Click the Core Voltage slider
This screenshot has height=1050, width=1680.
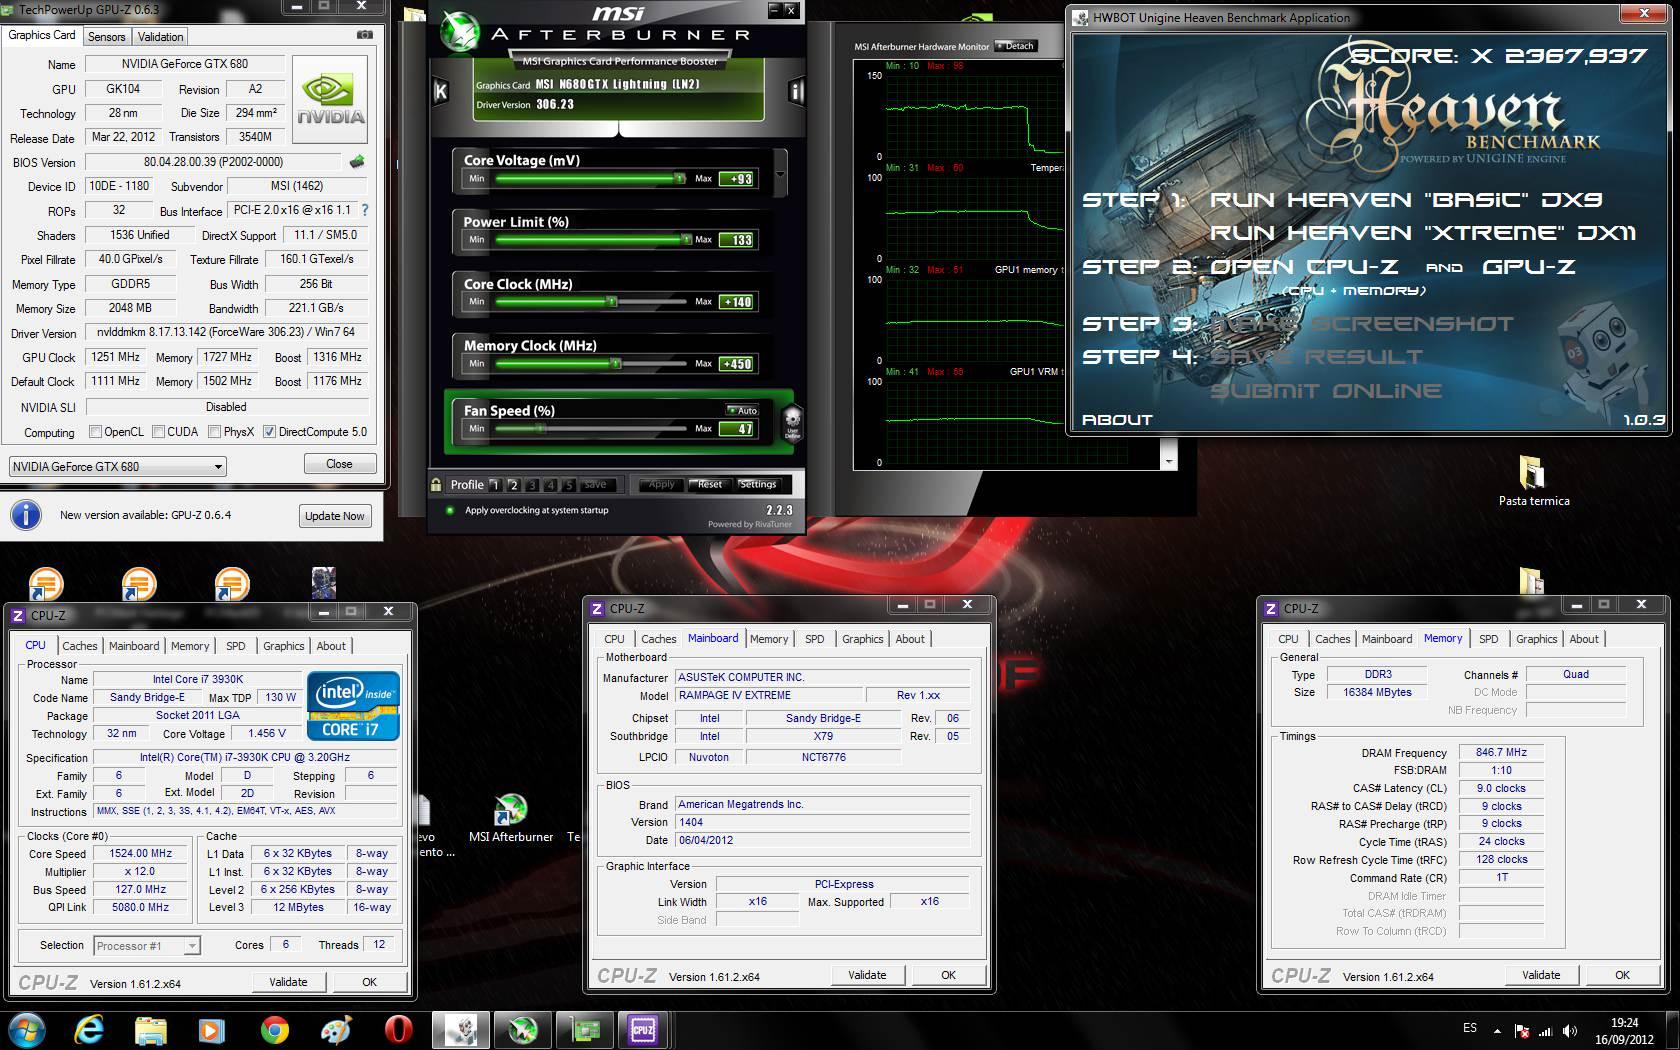point(591,178)
